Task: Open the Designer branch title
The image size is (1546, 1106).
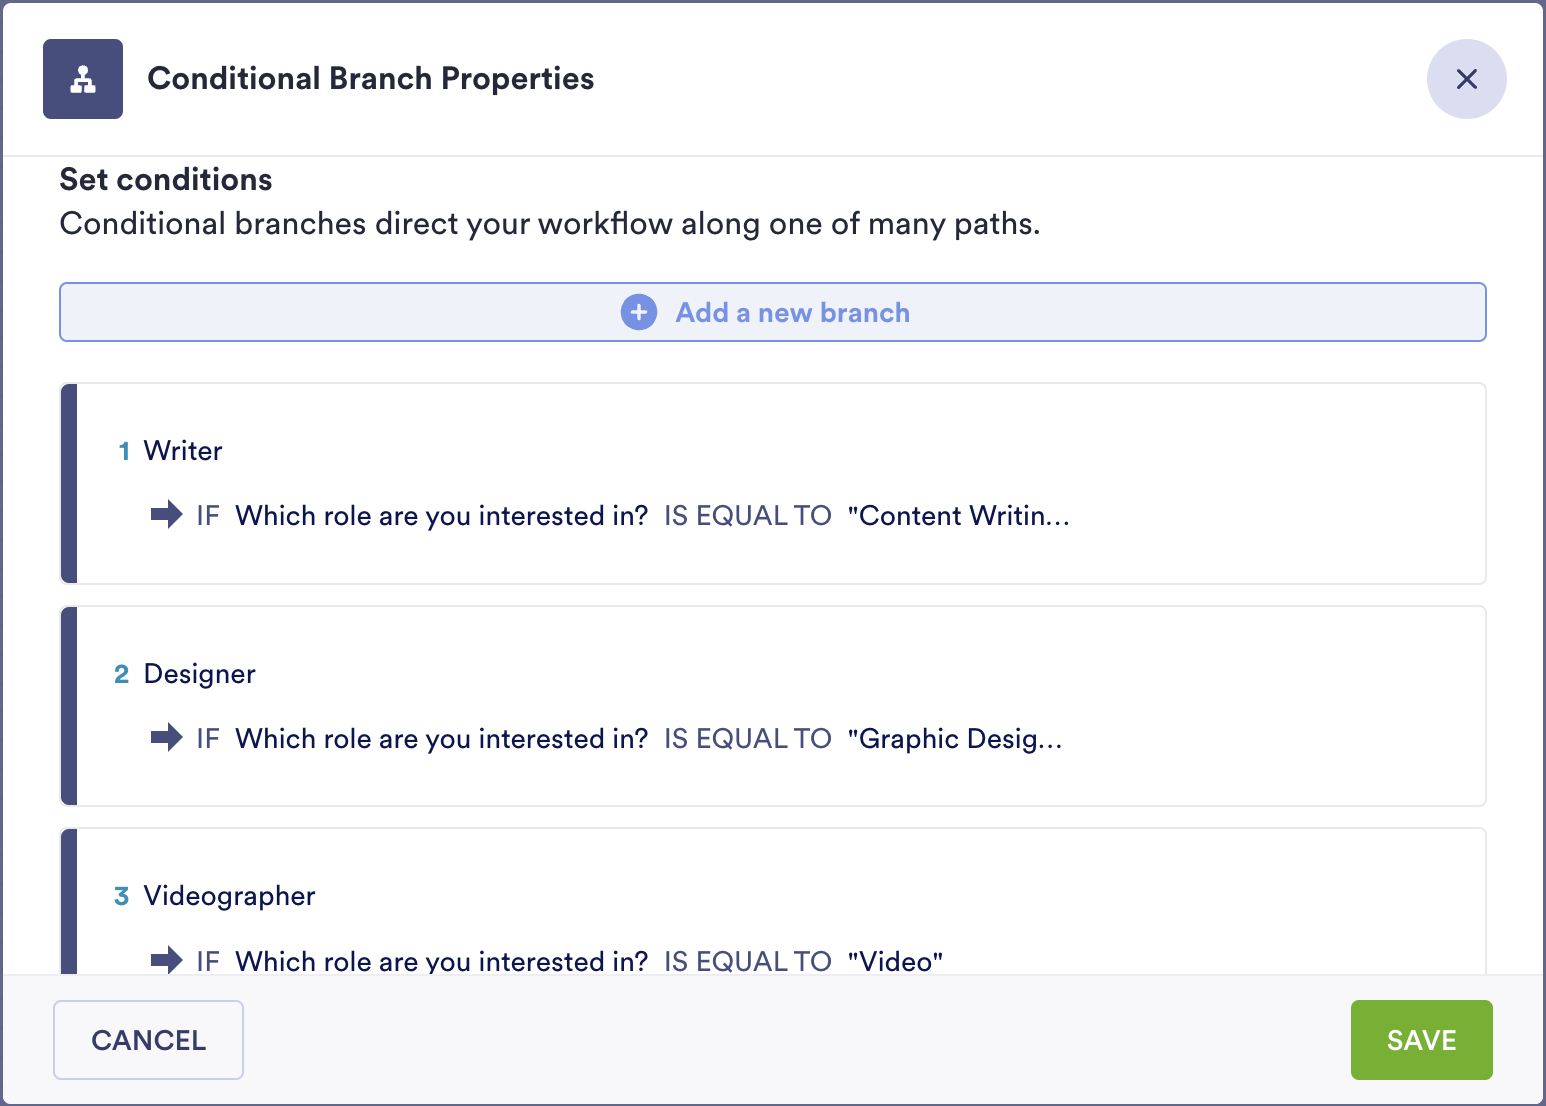Action: click(x=199, y=674)
